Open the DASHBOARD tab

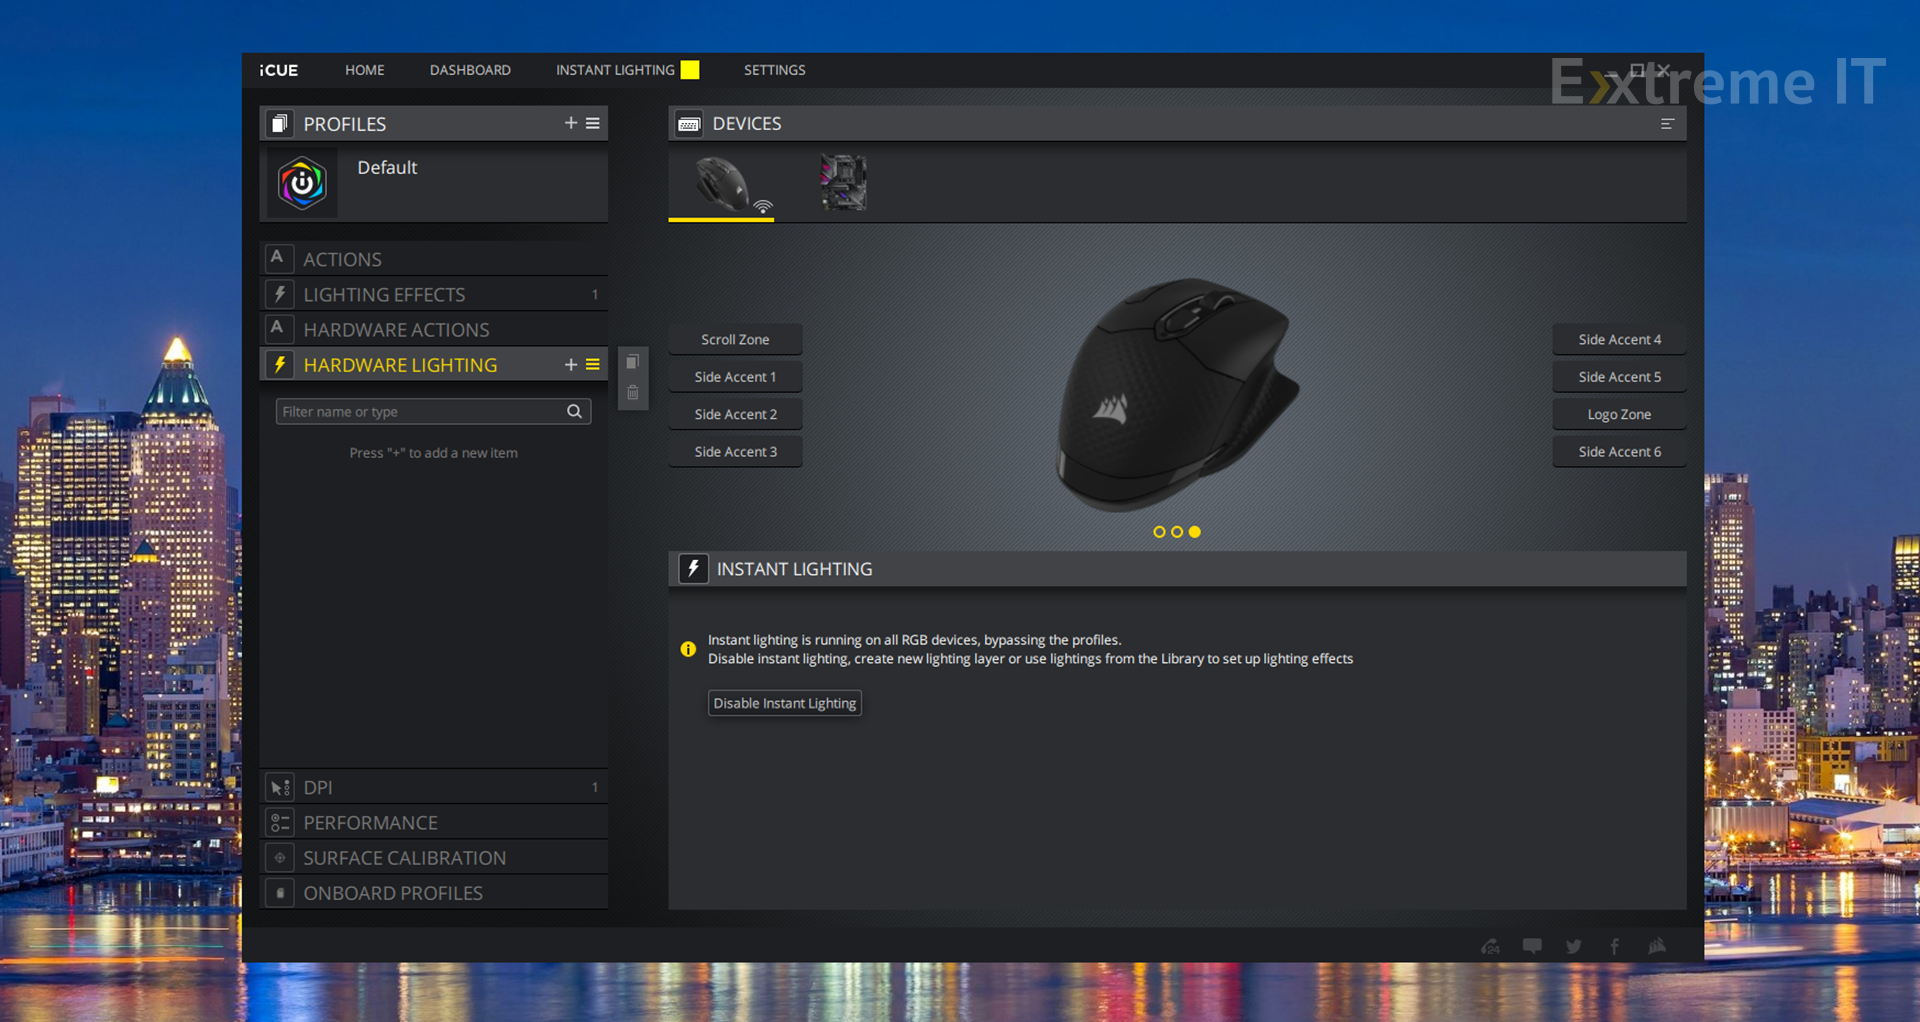470,70
